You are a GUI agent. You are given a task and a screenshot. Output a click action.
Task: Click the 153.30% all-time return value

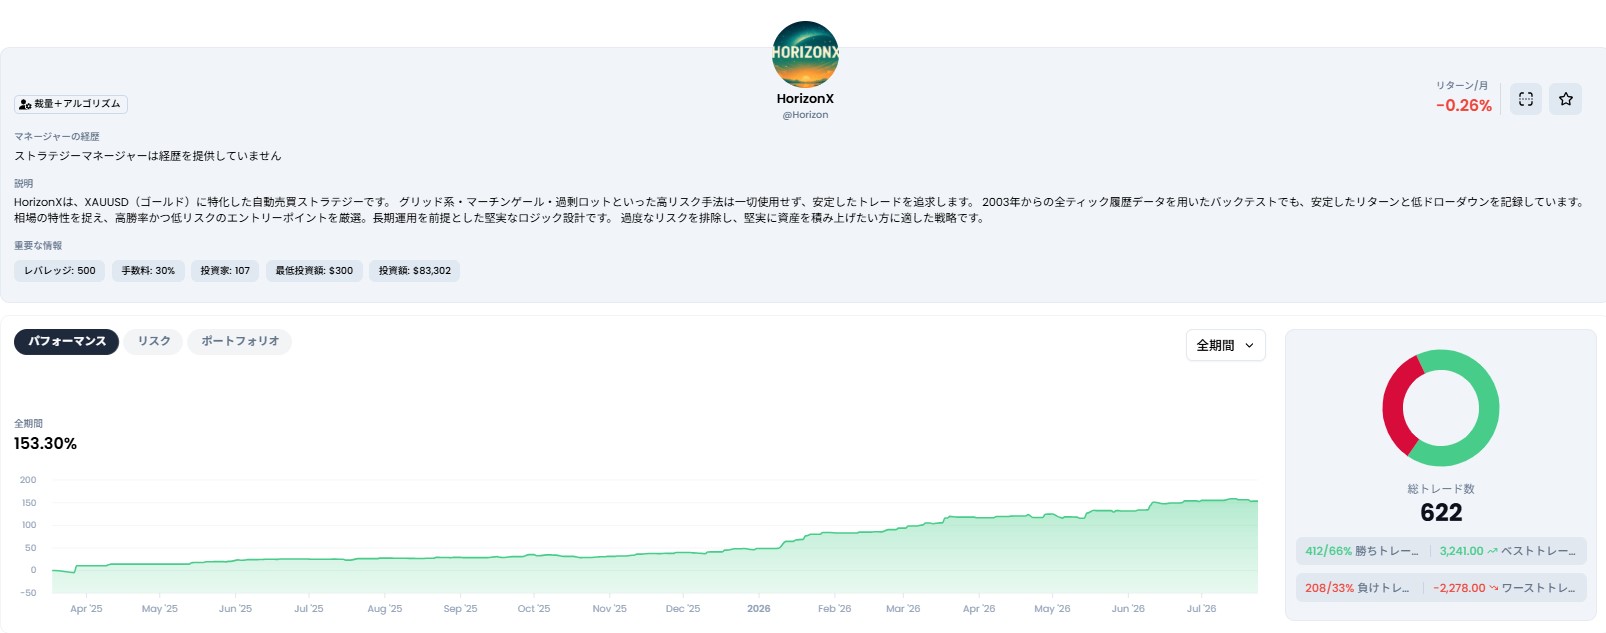pyautogui.click(x=45, y=443)
